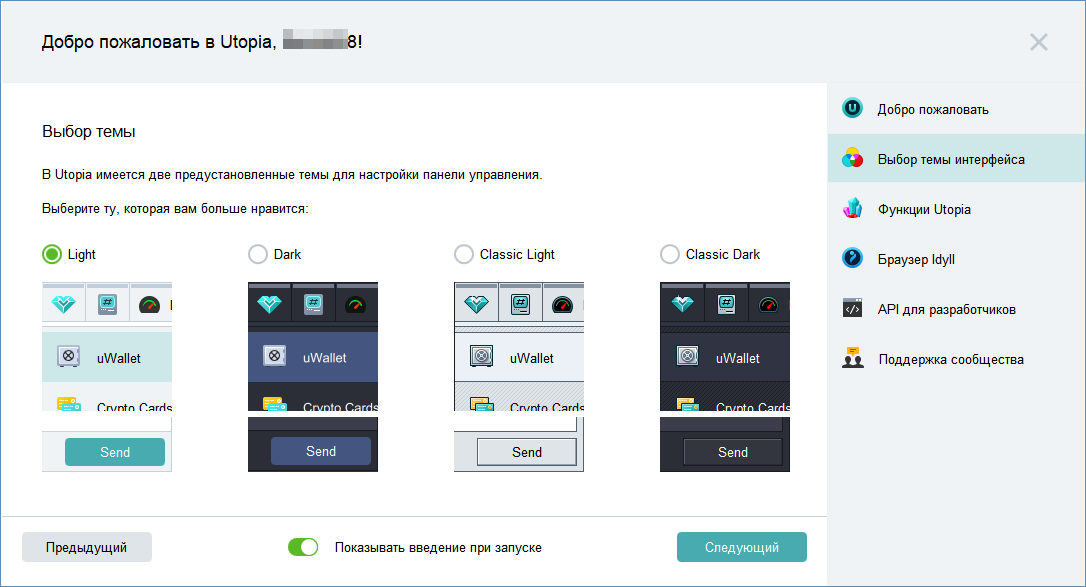Click the uWallet row in Light preview

[107, 357]
